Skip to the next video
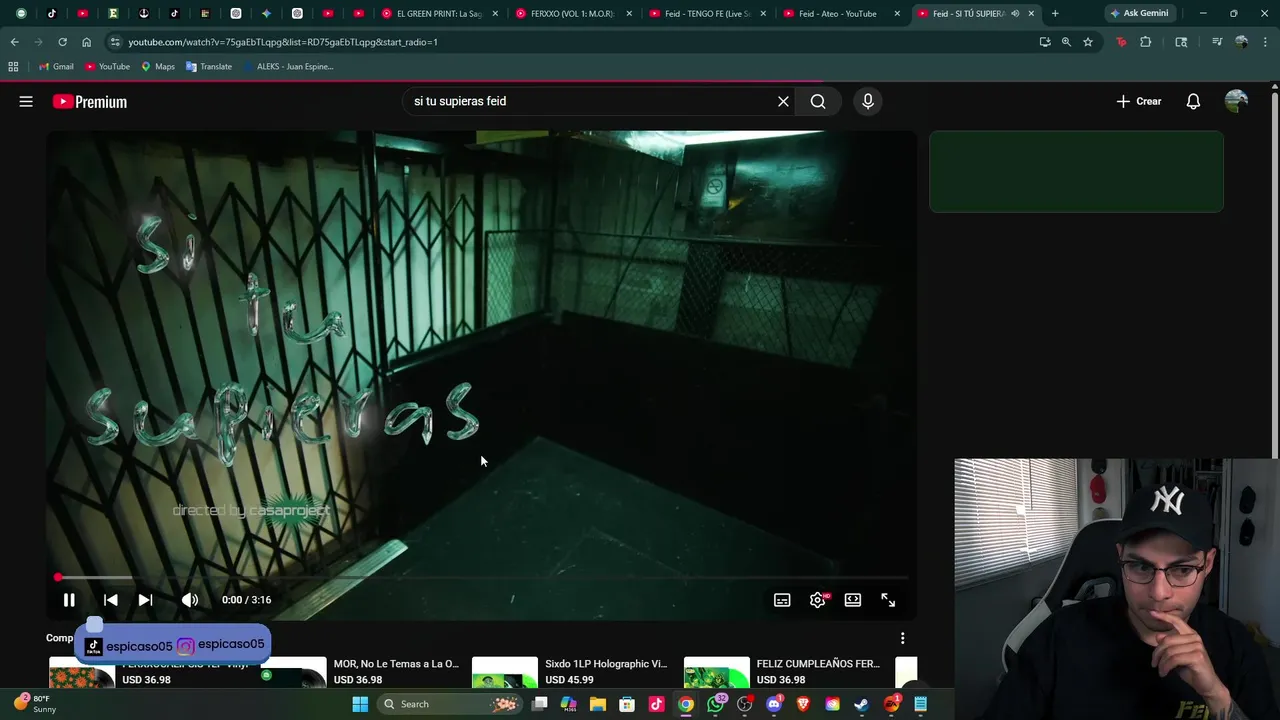This screenshot has height=720, width=1280. coord(145,600)
